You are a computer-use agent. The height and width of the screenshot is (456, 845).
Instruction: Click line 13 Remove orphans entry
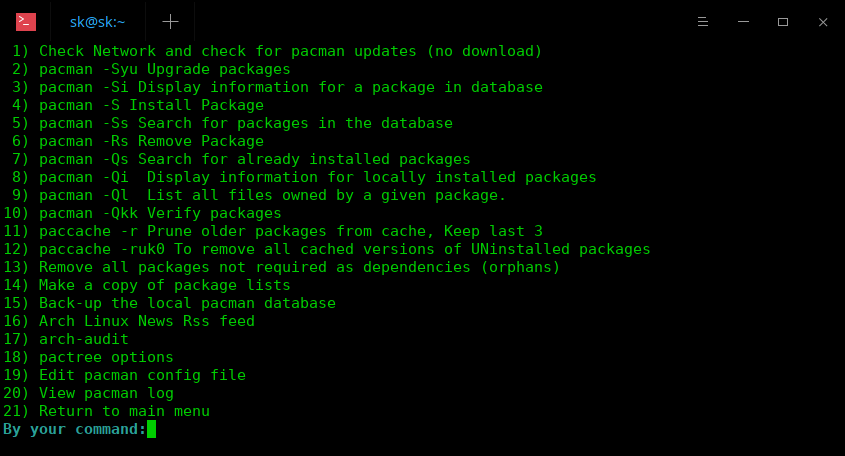[x=281, y=267]
